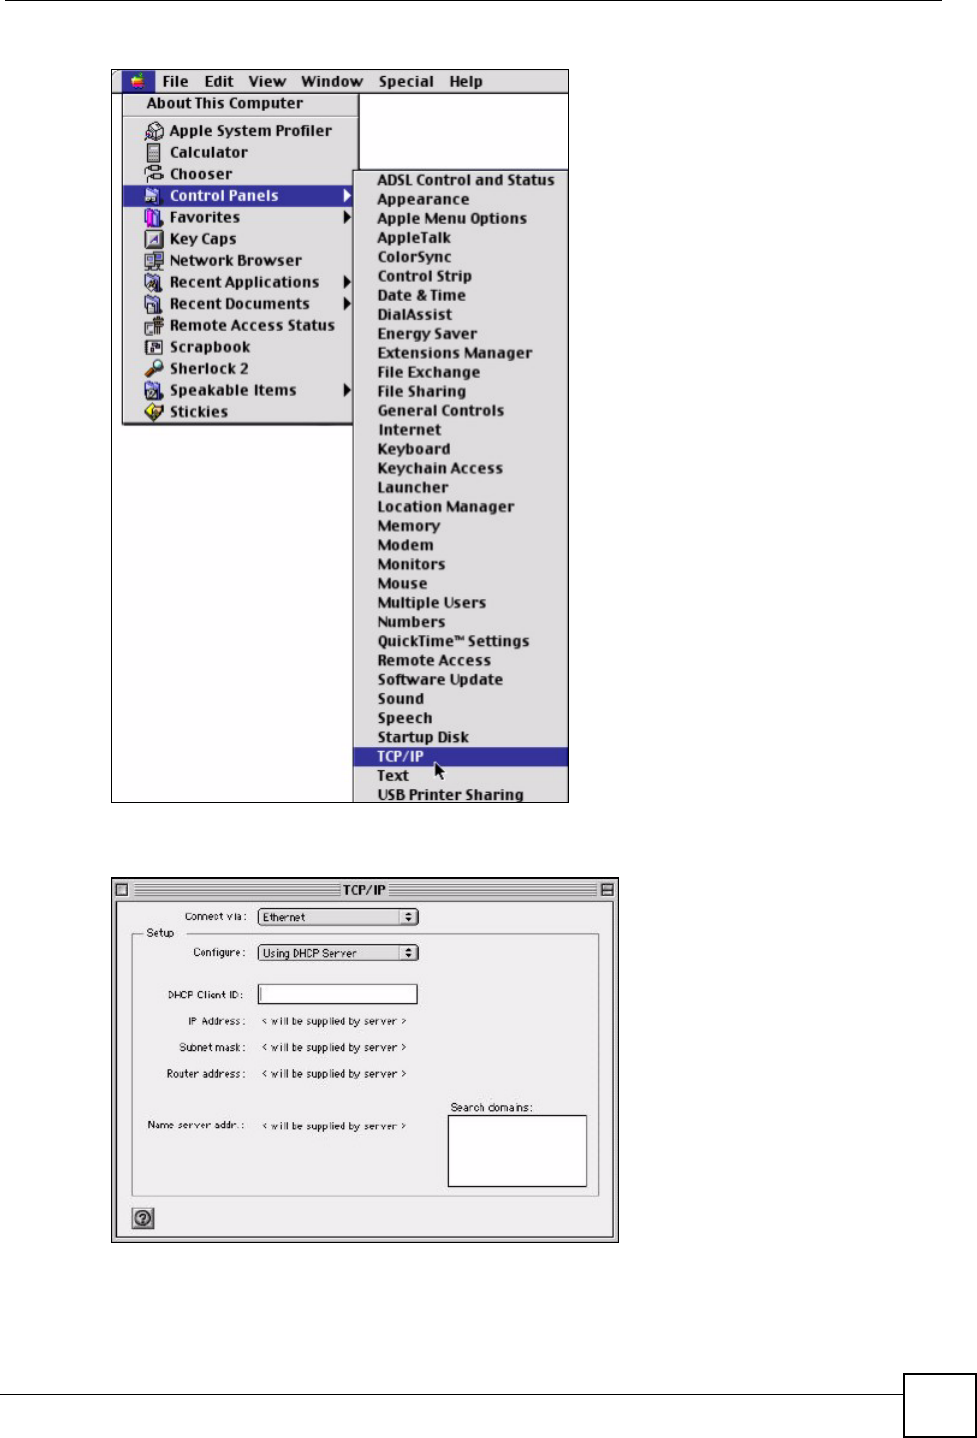Click the Recent Applications icon
Screen dimensions: 977x1438
point(153,282)
